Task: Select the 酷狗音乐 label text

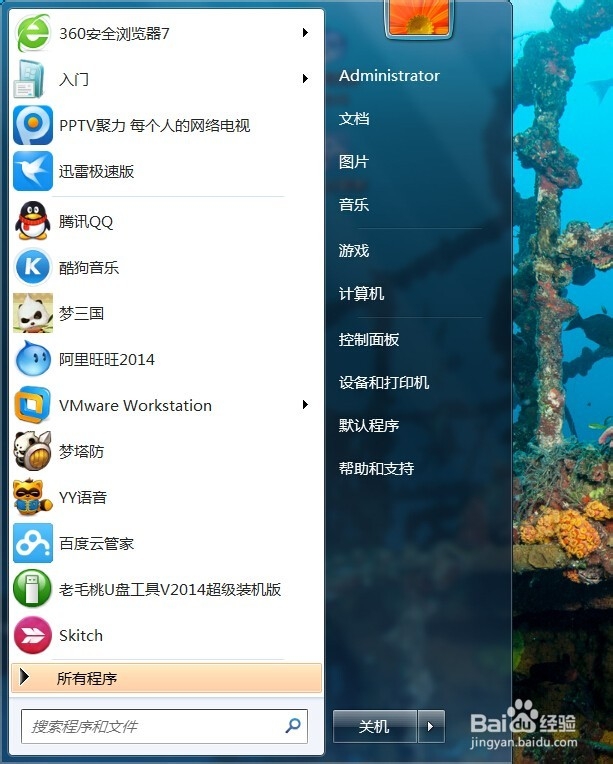Action: [x=89, y=267]
